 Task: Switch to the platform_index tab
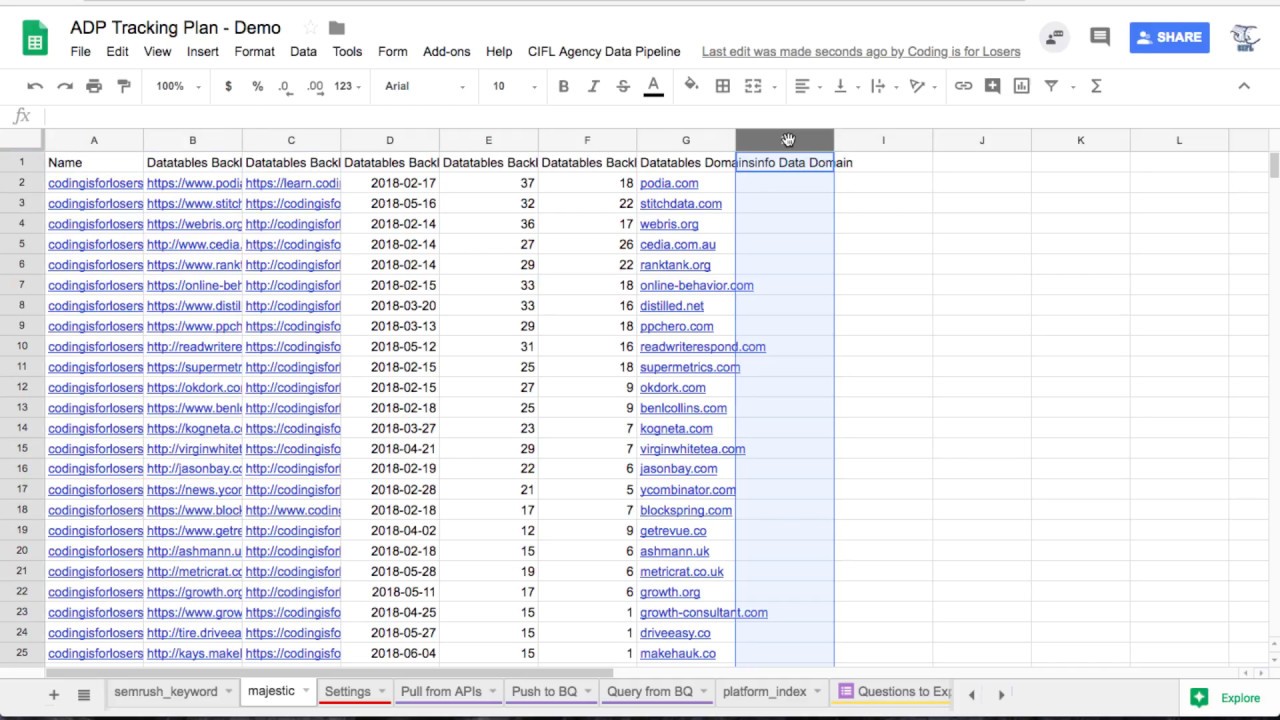[764, 692]
